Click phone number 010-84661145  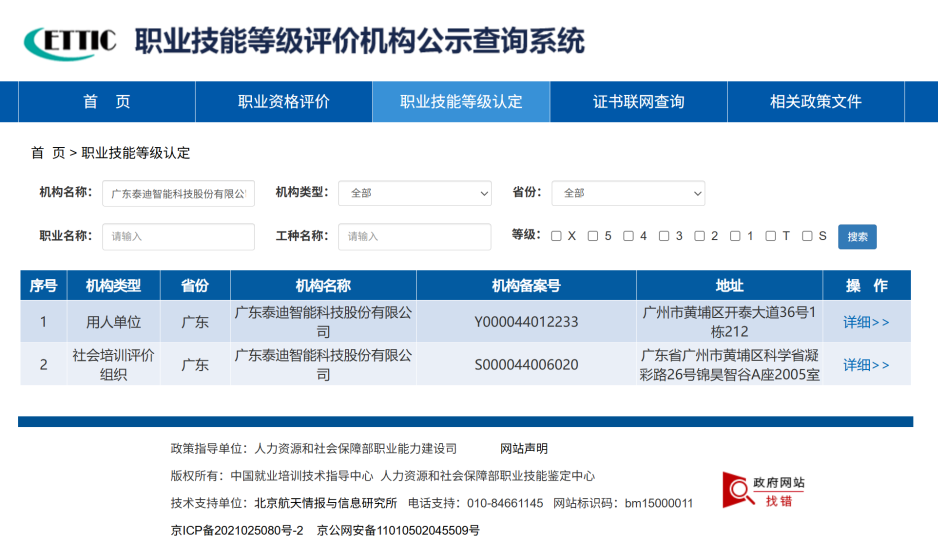click(x=505, y=503)
